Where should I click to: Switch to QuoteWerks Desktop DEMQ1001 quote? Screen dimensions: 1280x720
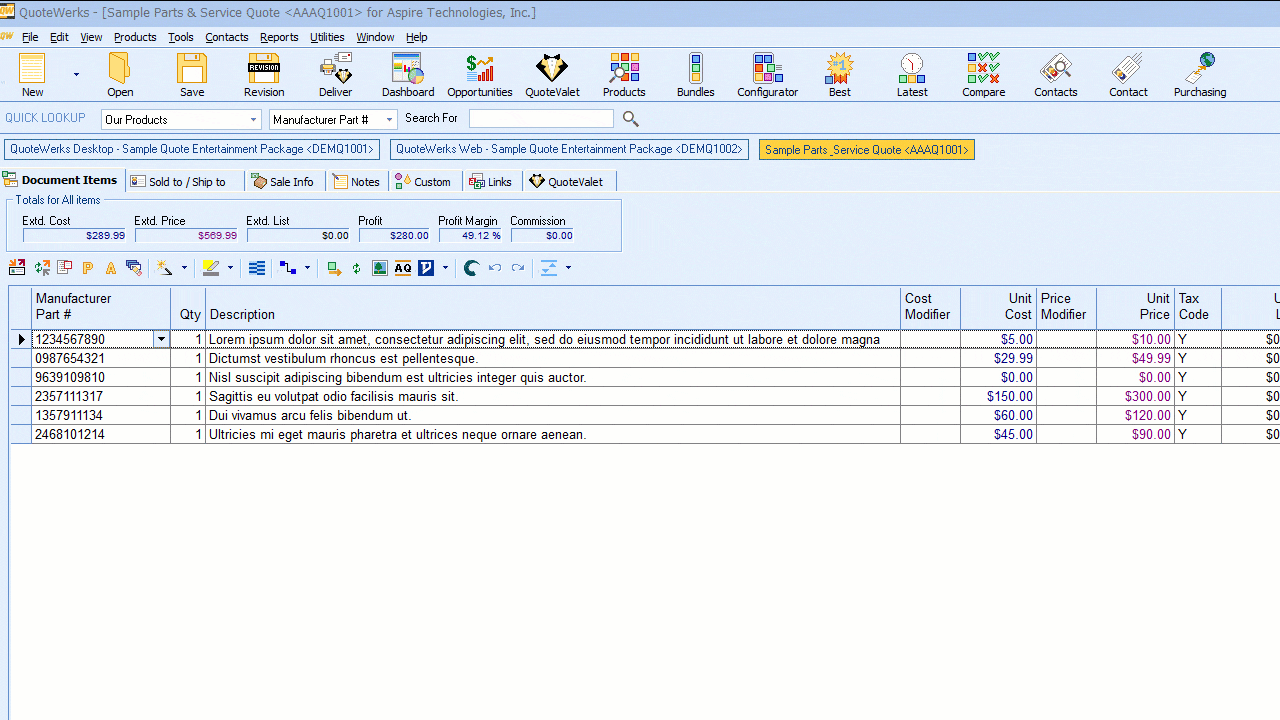pos(192,150)
